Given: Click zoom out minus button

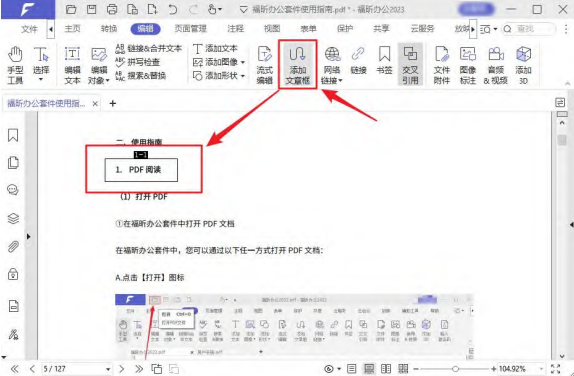Looking at the screenshot, I should (416, 369).
